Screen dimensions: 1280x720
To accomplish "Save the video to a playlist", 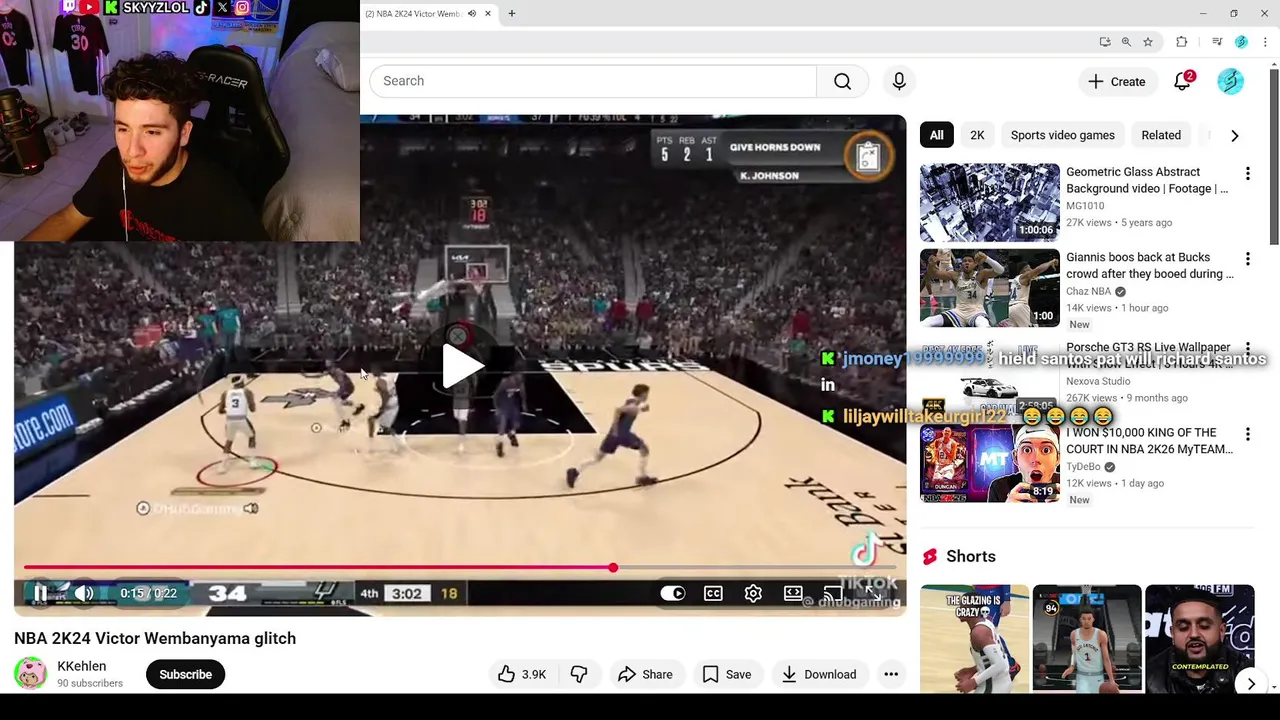I will 727,674.
